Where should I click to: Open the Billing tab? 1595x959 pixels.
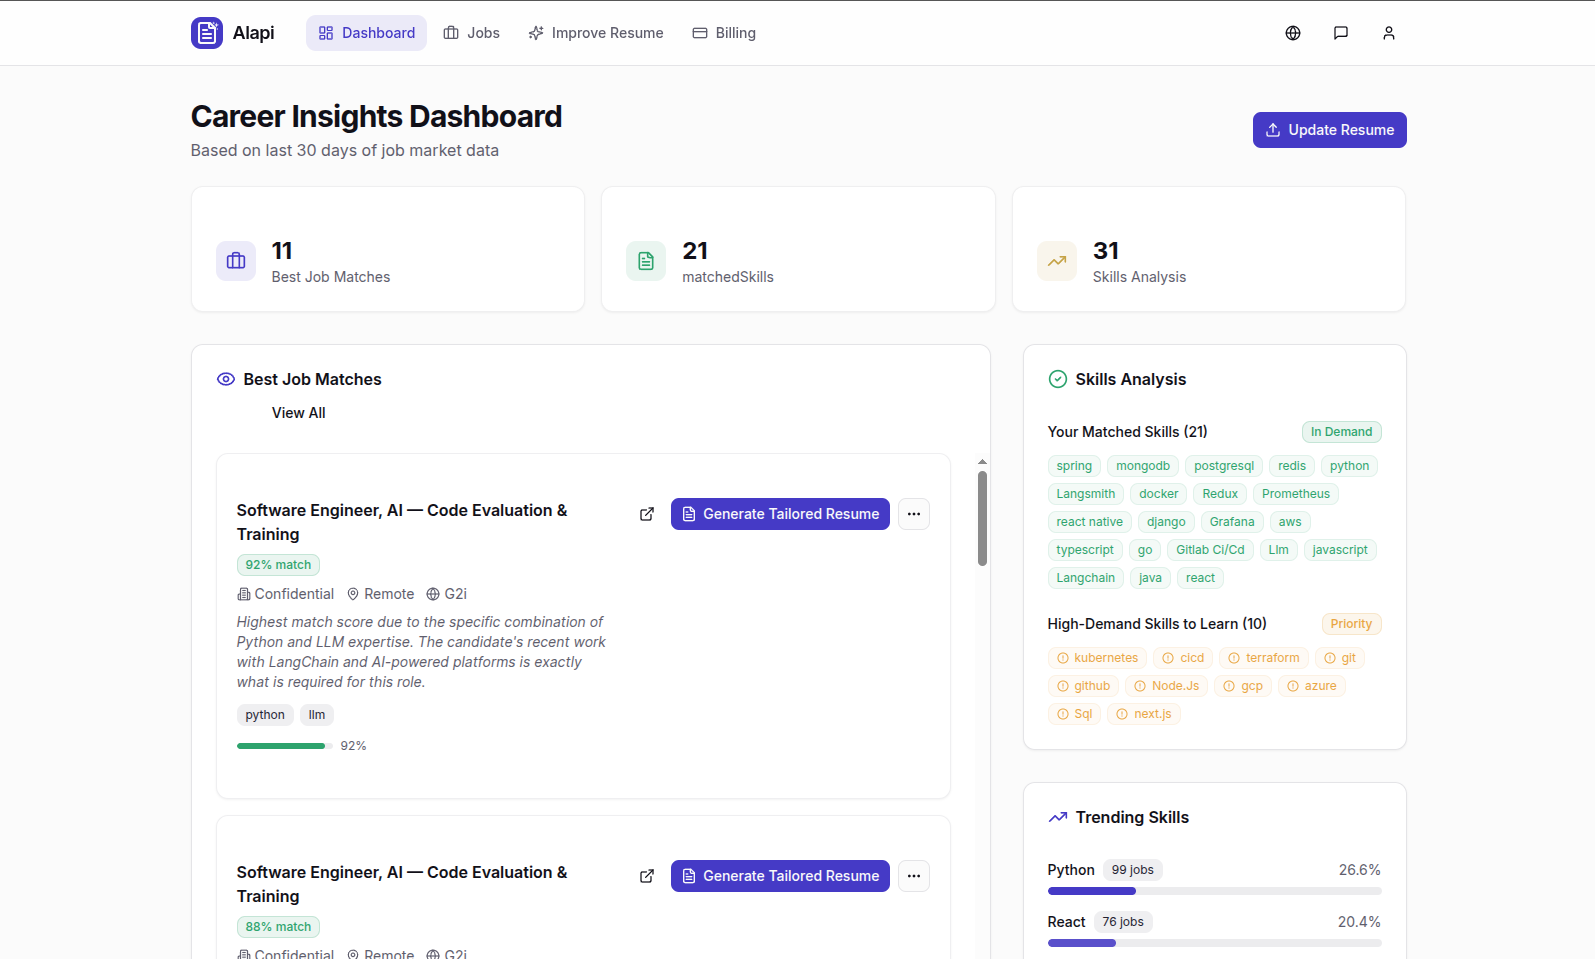(724, 33)
